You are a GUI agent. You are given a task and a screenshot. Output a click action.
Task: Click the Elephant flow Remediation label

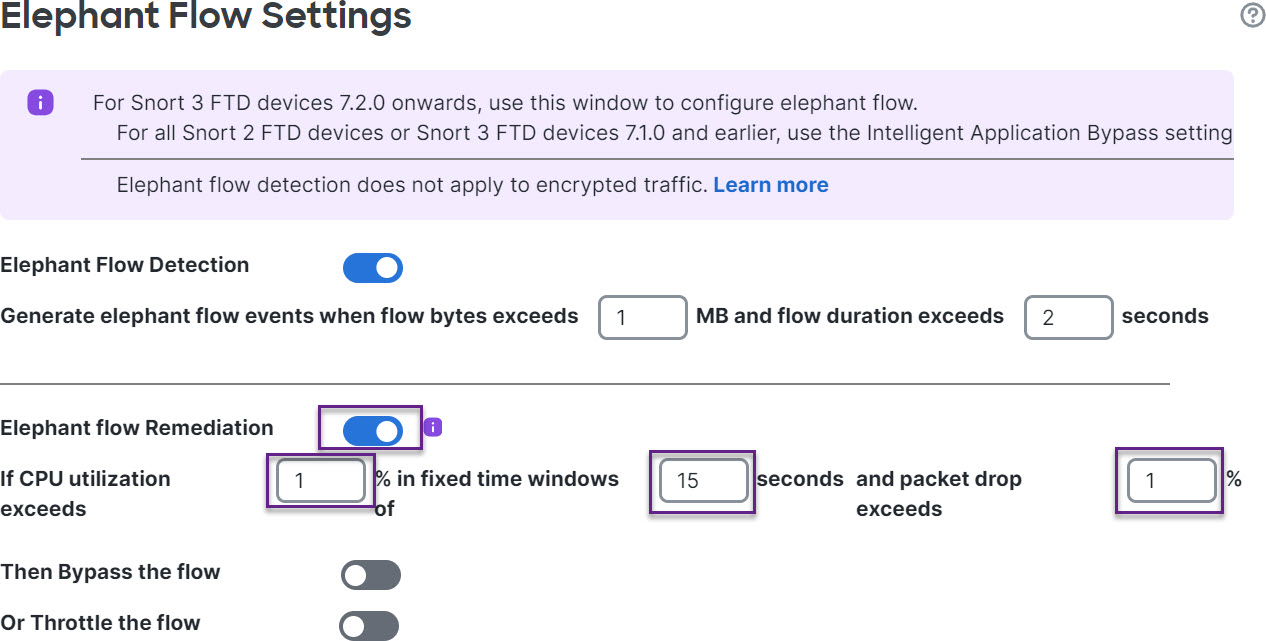click(137, 428)
